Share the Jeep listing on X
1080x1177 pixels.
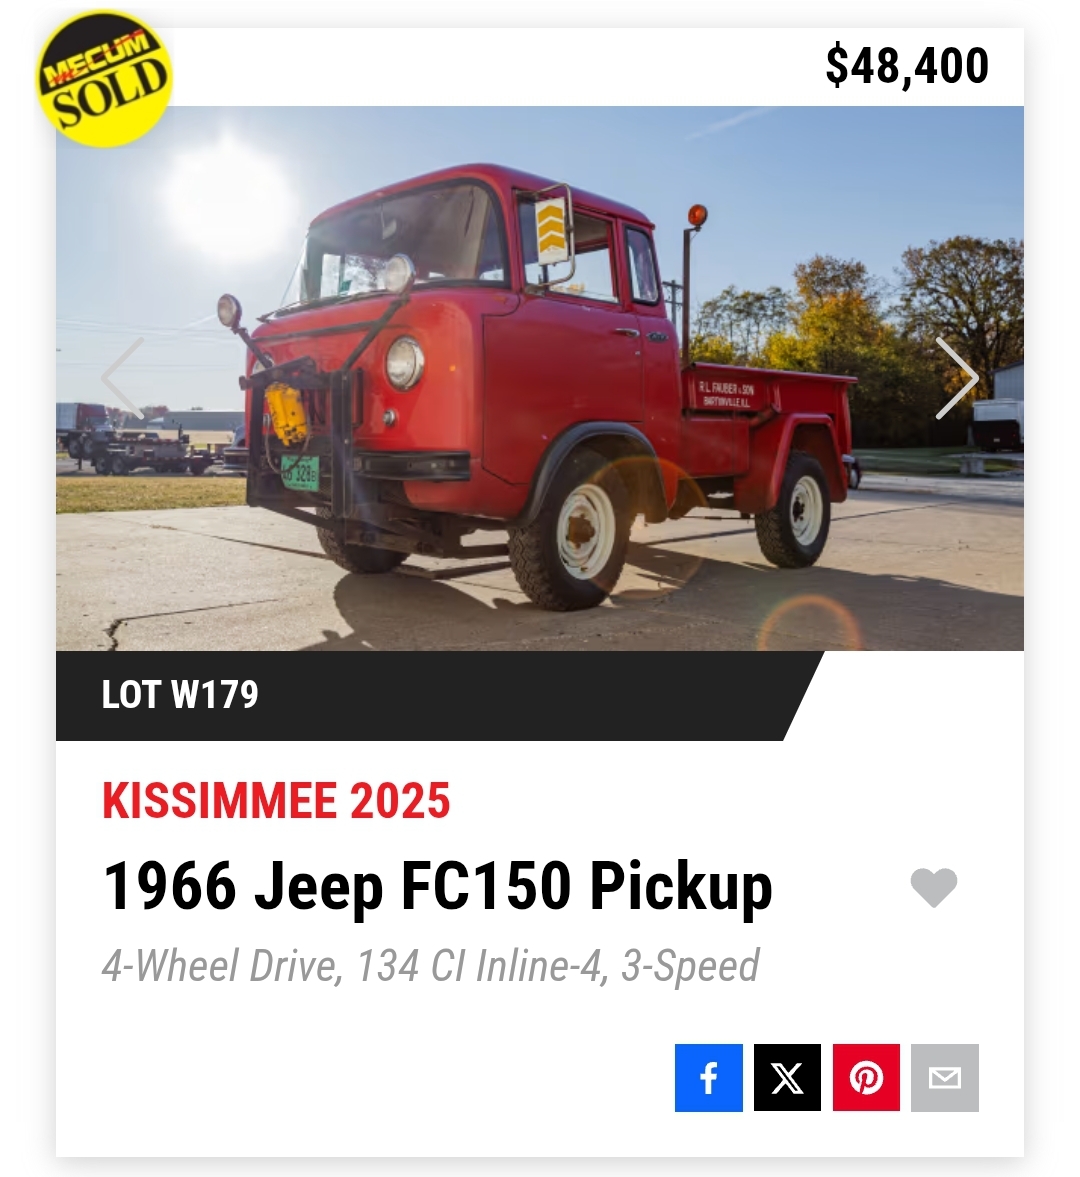(787, 1078)
